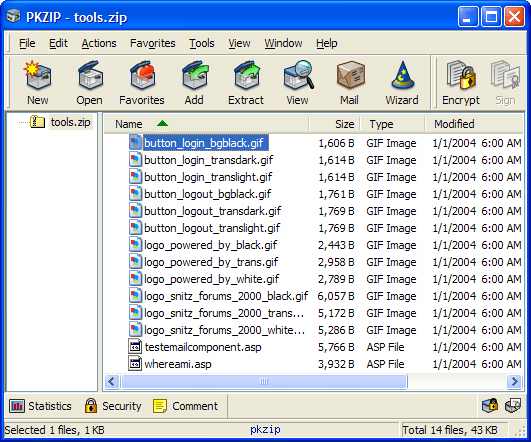Image resolution: width=531 pixels, height=442 pixels.
Task: Click the View magnifier toolbar icon
Action: [298, 76]
